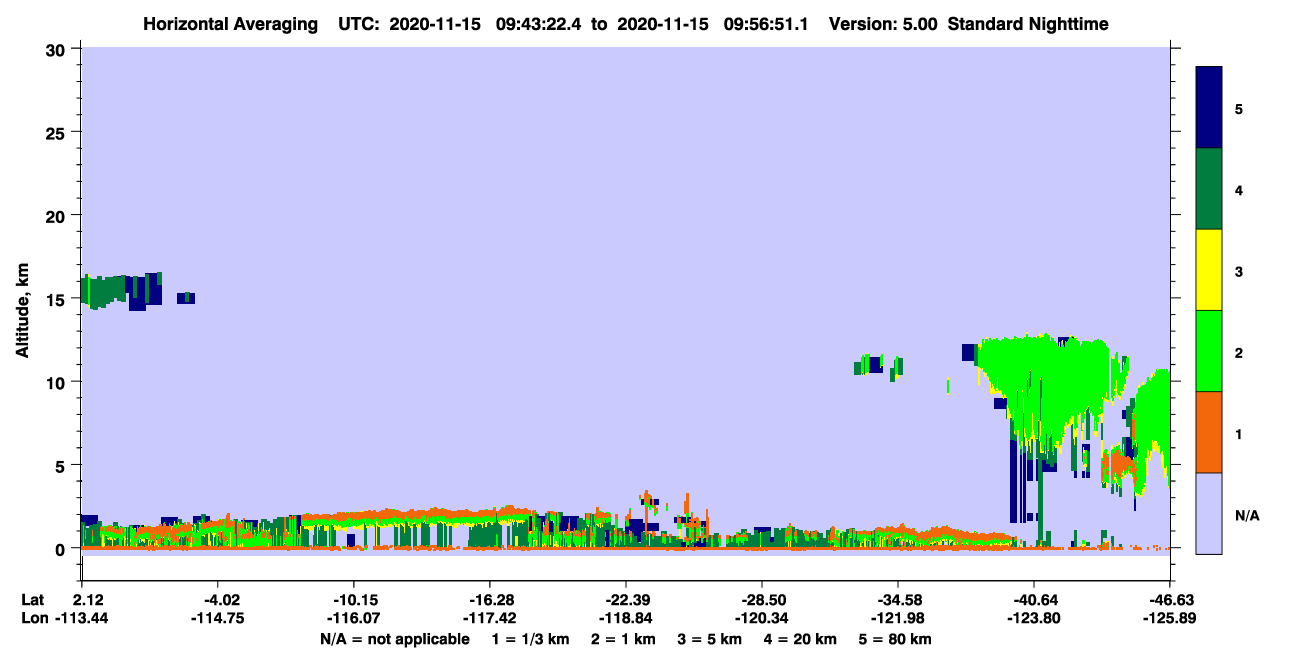
Task: Click the y-axis tick label 20
Action: pyautogui.click(x=58, y=216)
